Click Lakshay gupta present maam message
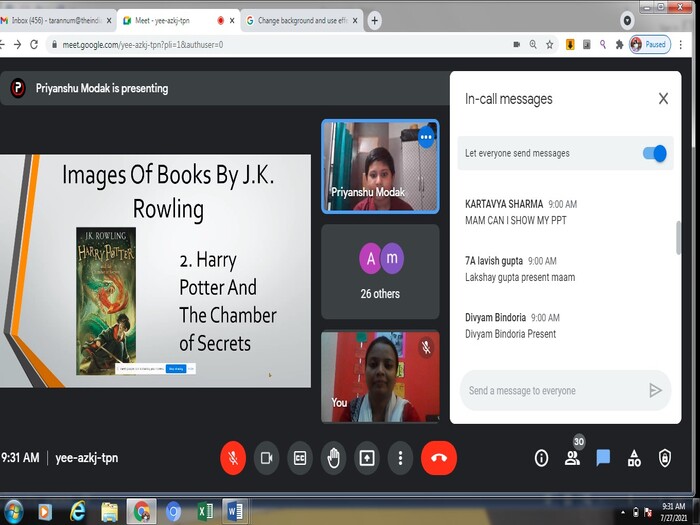 (520, 277)
